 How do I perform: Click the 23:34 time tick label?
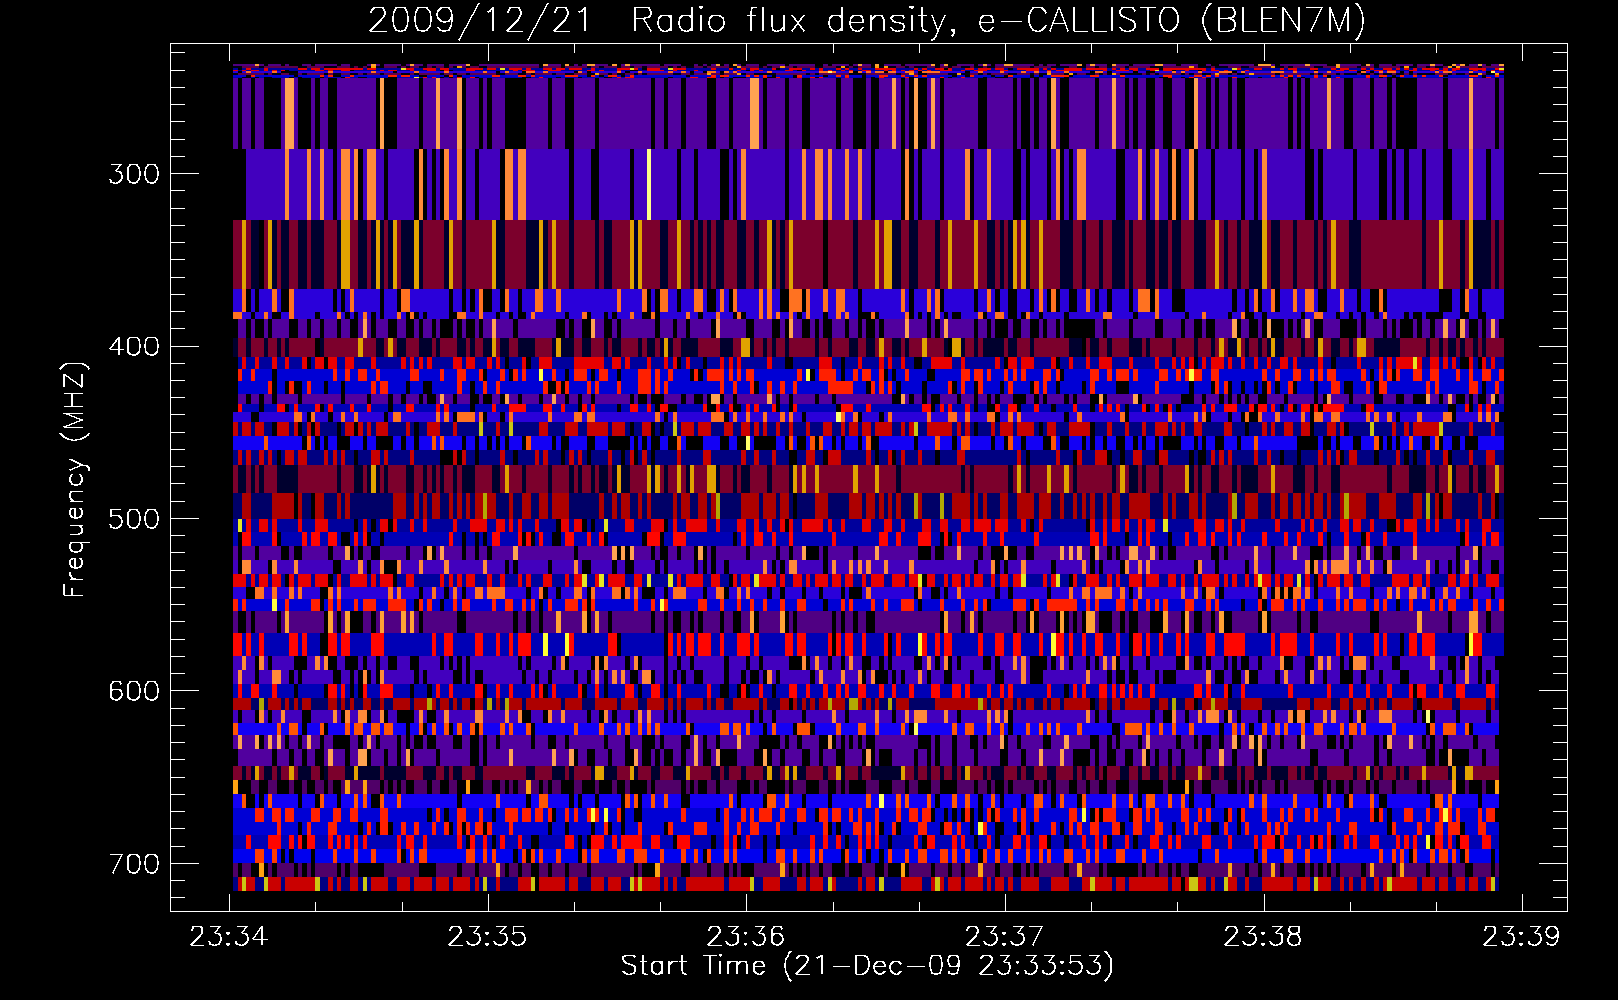click(229, 936)
